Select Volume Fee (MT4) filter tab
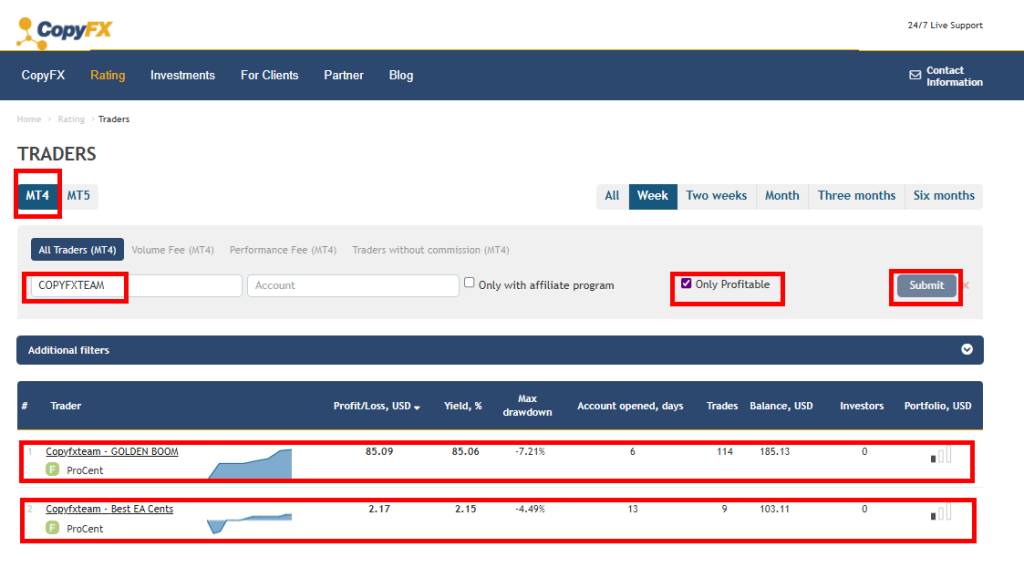 (172, 249)
